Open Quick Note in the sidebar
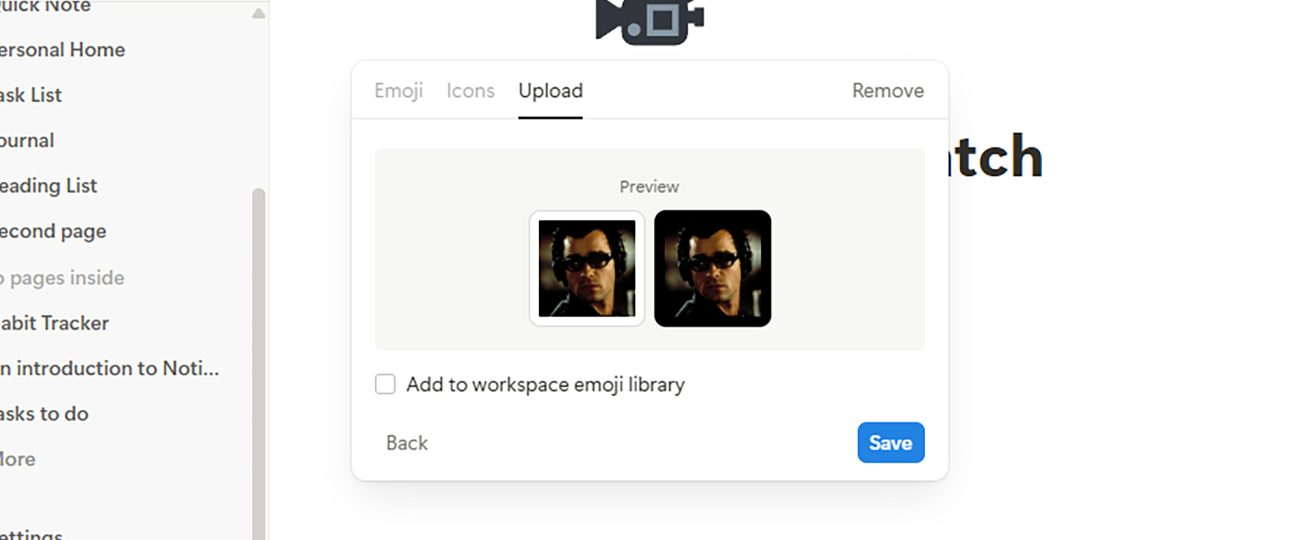Screen dimensions: 1300x540 tap(45, 7)
